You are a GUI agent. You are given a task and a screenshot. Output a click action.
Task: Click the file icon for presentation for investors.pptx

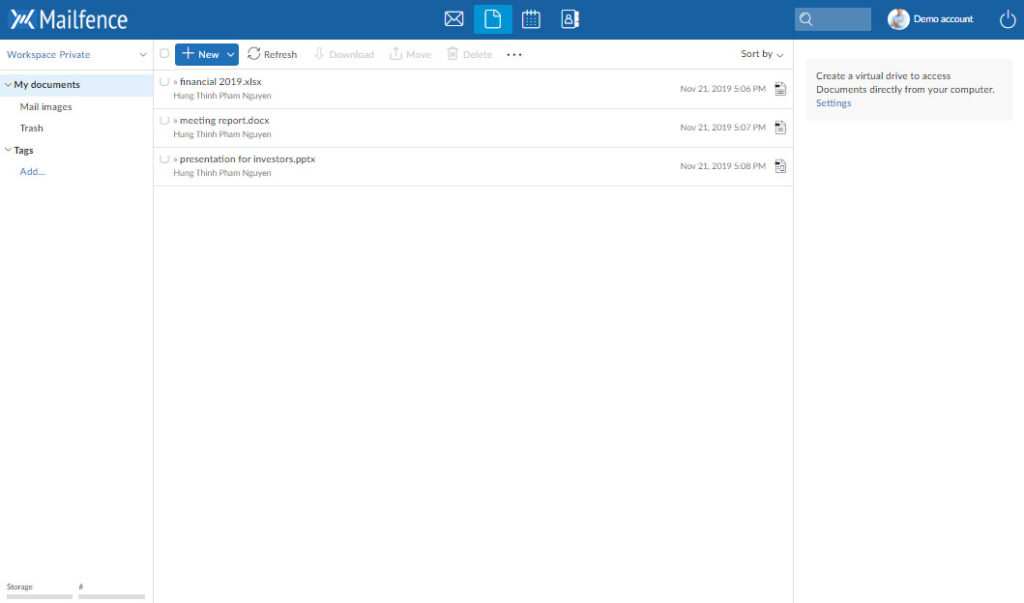(x=780, y=166)
